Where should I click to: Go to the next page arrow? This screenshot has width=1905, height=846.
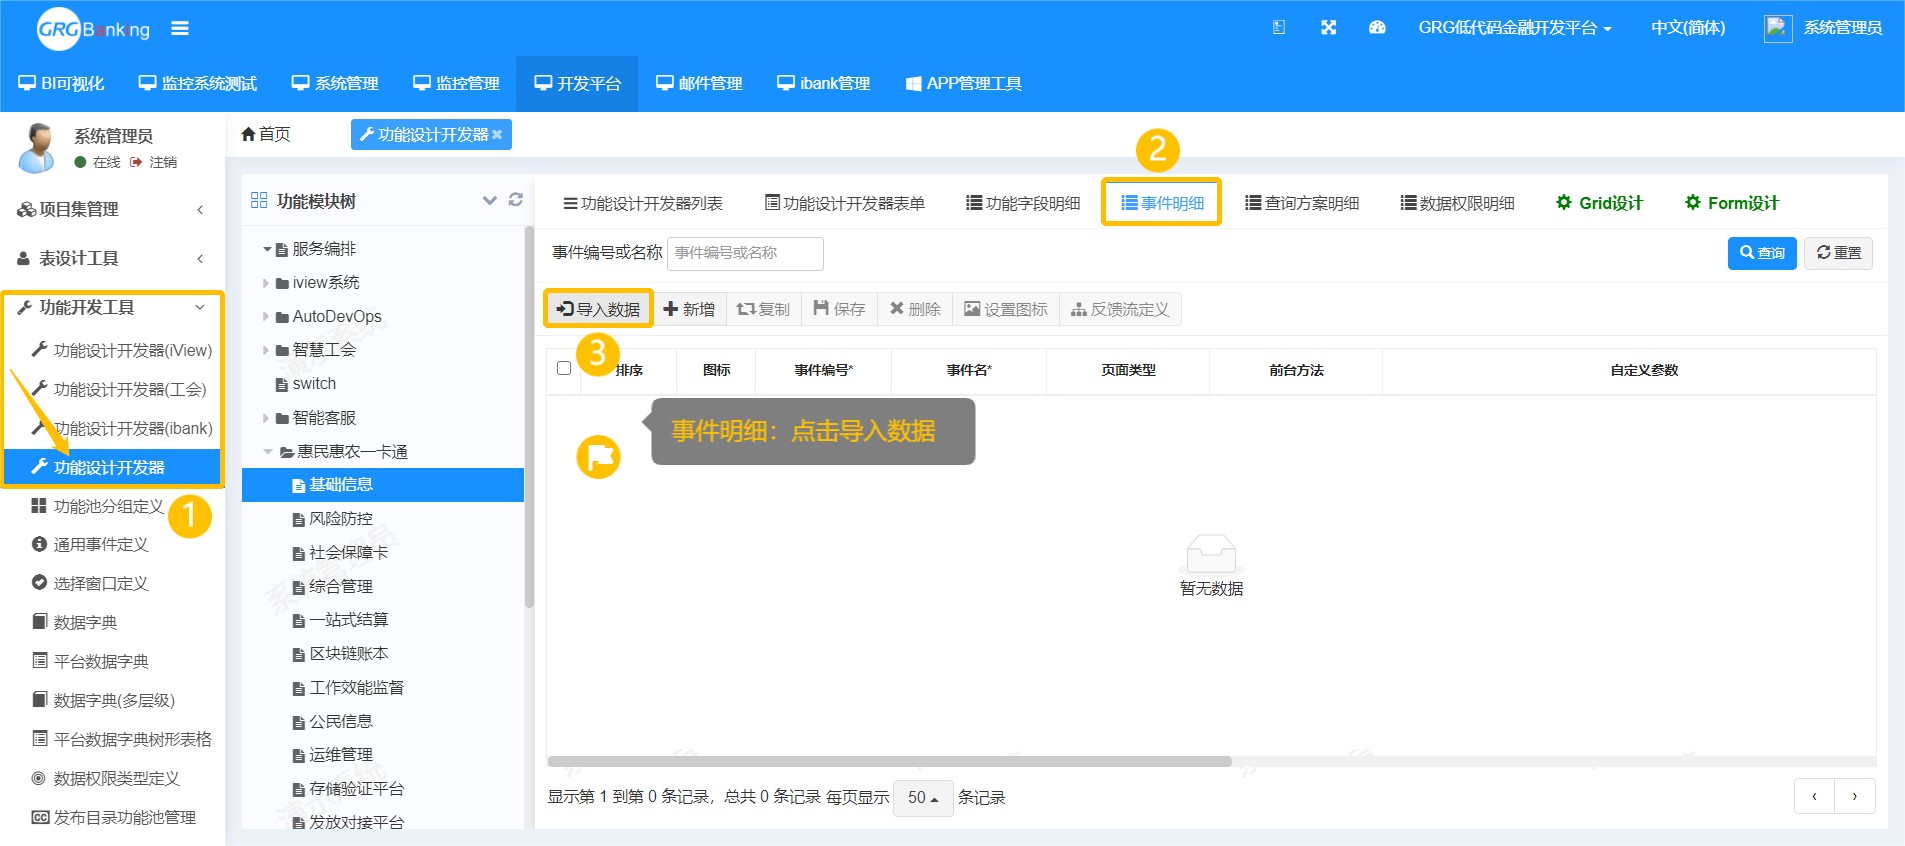(x=1855, y=796)
